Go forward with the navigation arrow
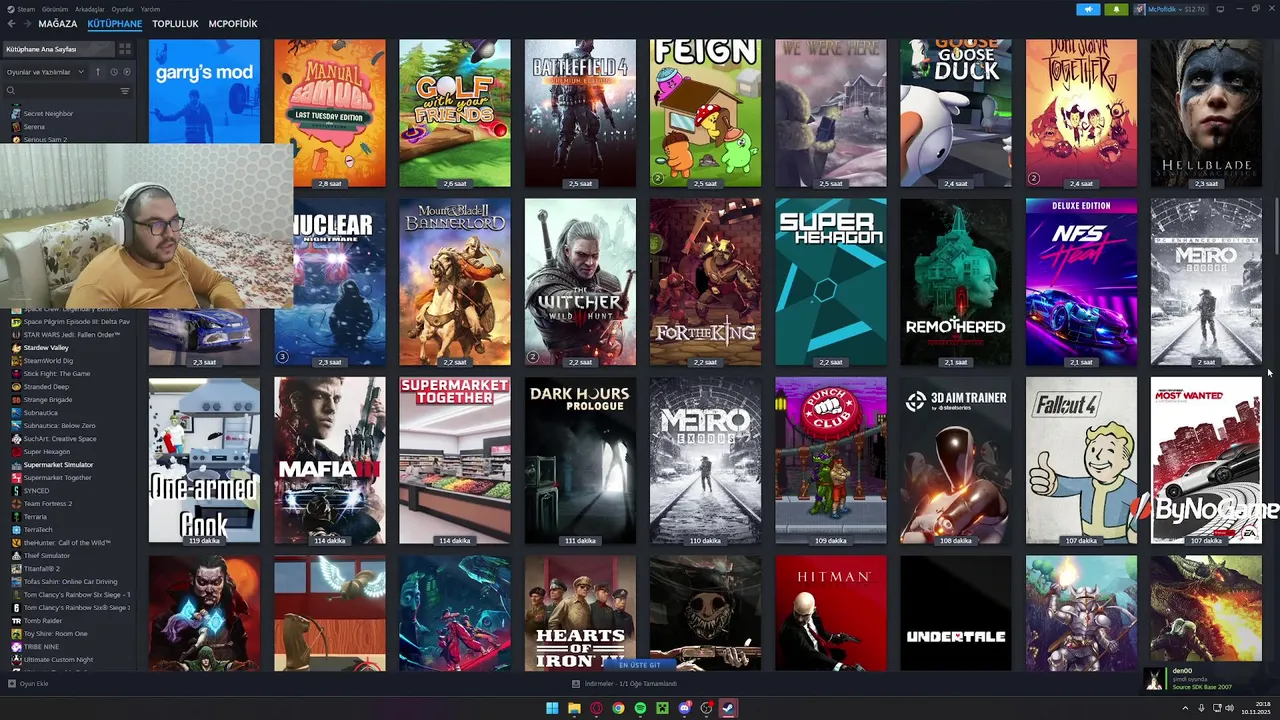This screenshot has width=1280, height=720. (26, 23)
